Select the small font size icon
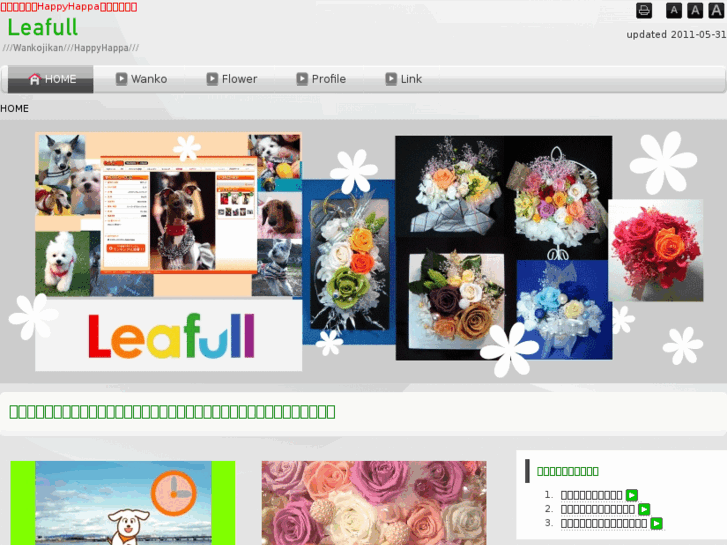 point(674,11)
